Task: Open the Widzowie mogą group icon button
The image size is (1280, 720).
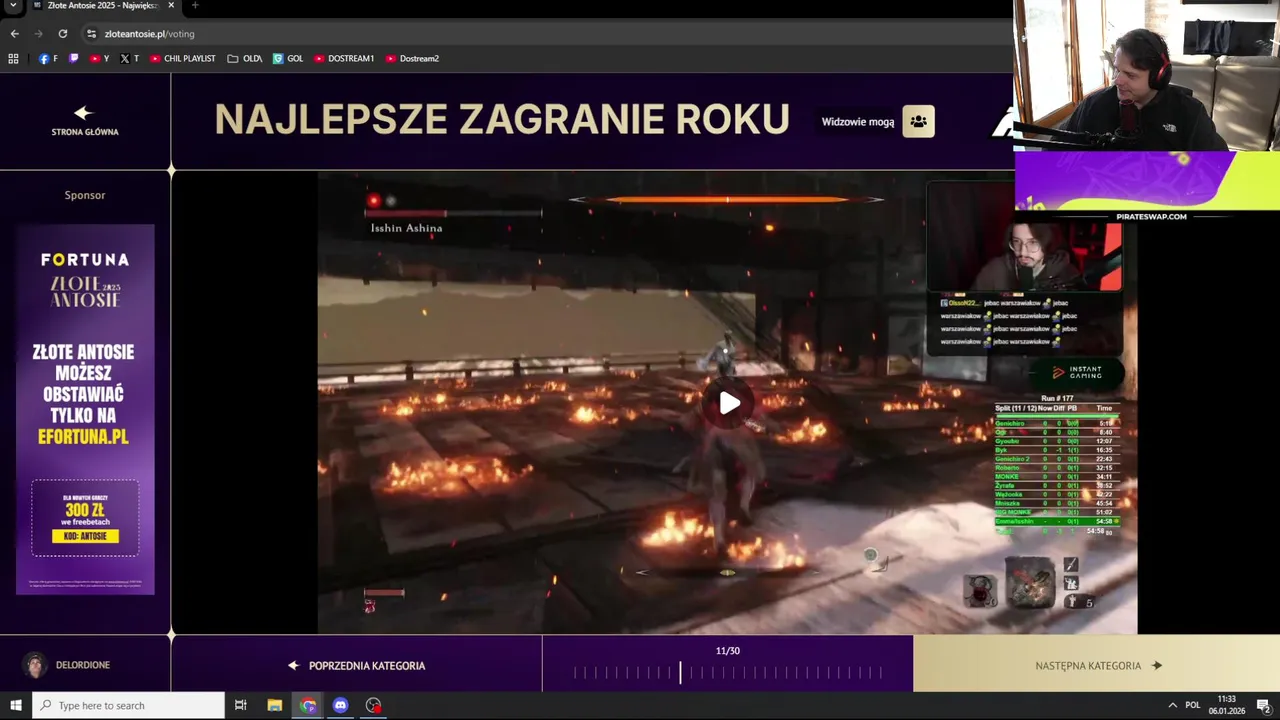Action: (x=918, y=121)
